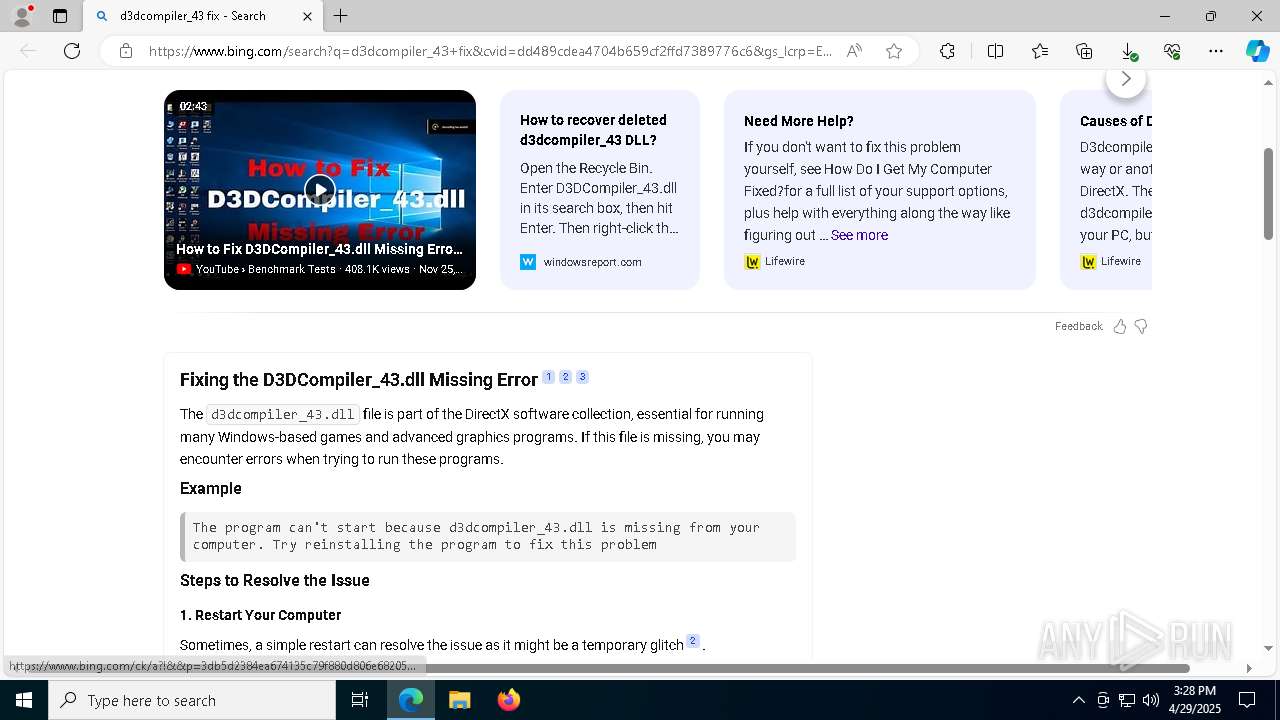Advance carousel with next arrow button
This screenshot has height=720, width=1280.
[x=1126, y=79]
